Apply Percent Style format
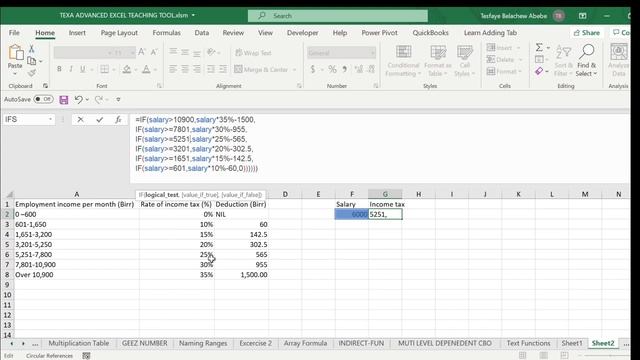Screen dimensions: 640x360 (333, 69)
